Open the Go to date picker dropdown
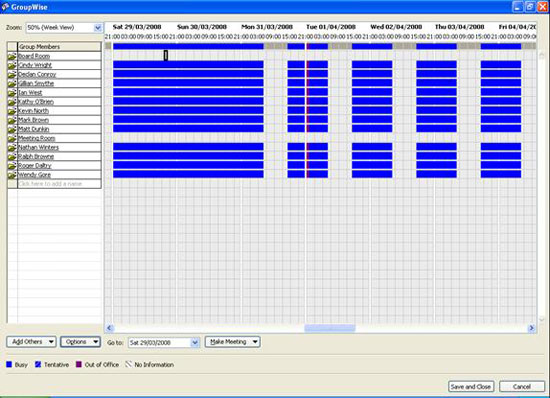Viewport: 550px width, 398px height. pyautogui.click(x=195, y=343)
